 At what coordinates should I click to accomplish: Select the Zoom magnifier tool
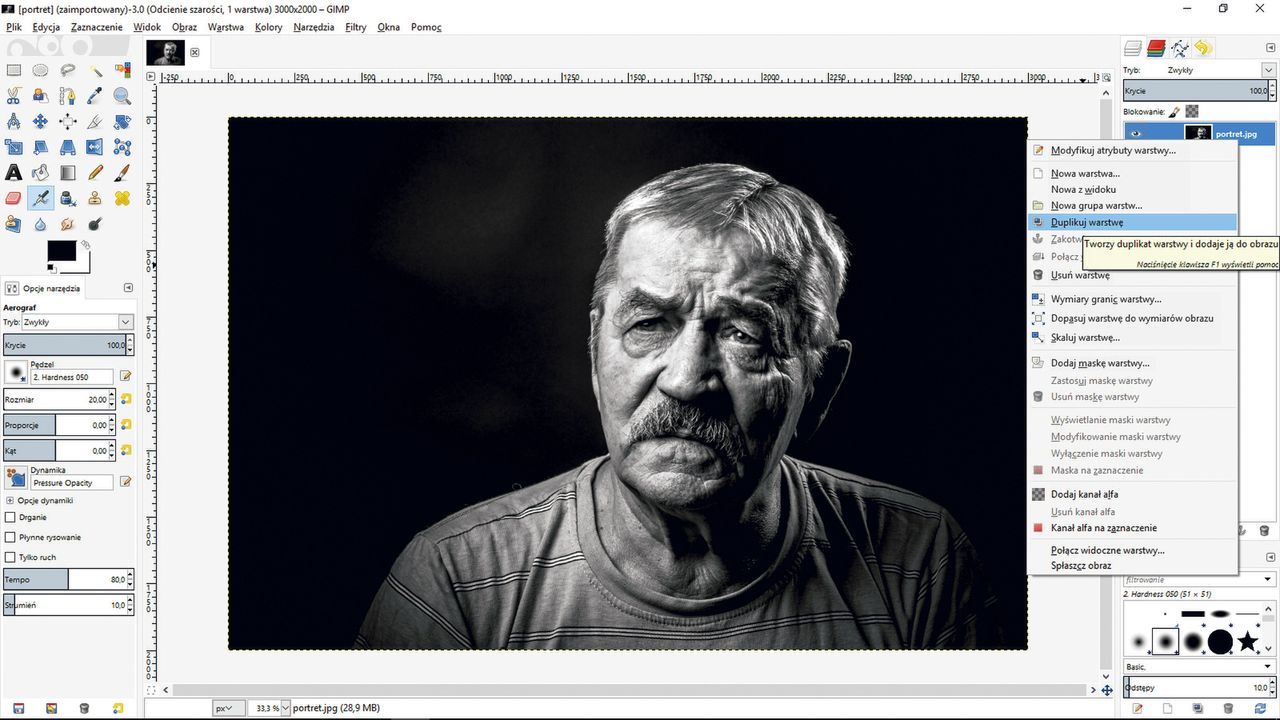click(x=122, y=96)
